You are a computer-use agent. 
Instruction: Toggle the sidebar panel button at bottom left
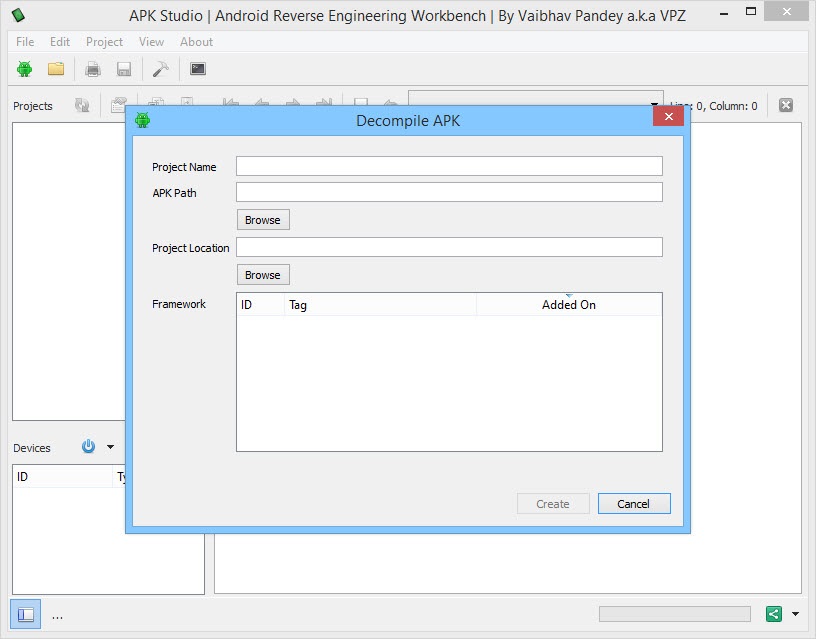point(26,614)
